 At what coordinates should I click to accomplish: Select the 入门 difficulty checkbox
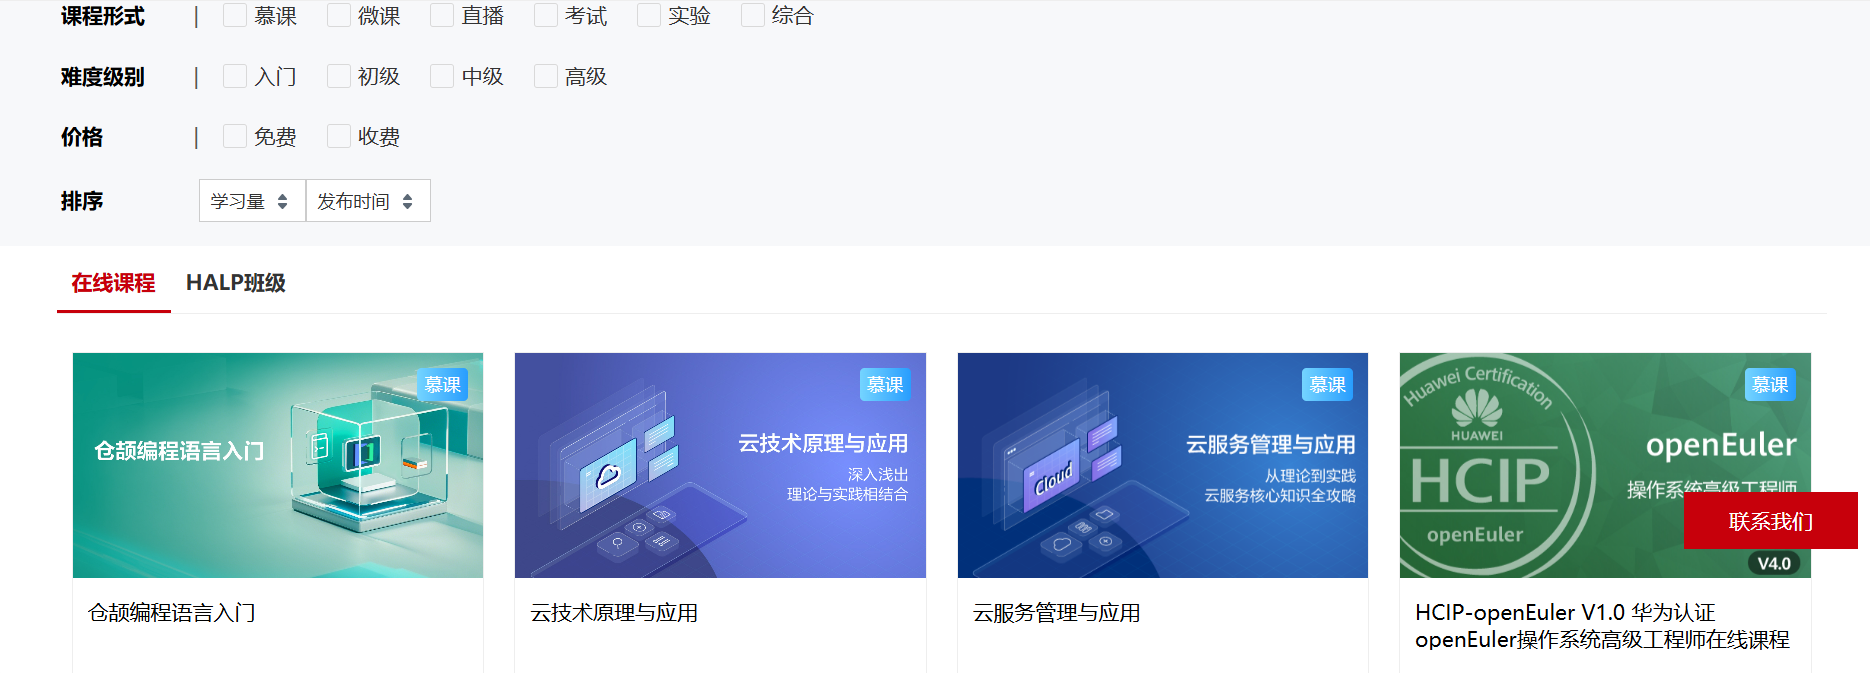pos(235,76)
